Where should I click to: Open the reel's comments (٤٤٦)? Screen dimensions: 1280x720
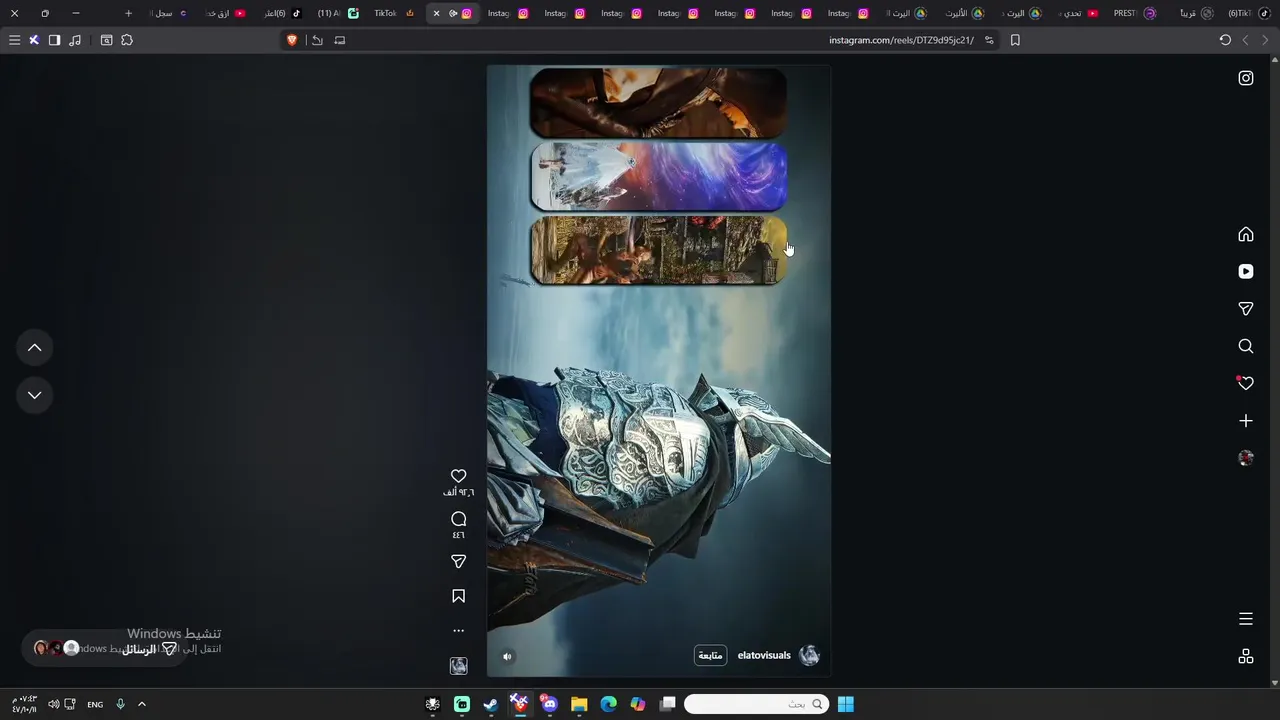458,519
